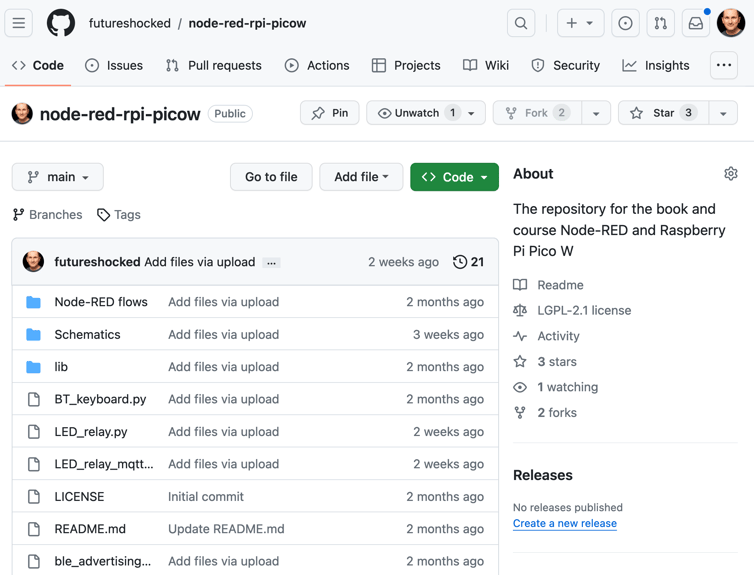Image resolution: width=754 pixels, height=575 pixels.
Task: View repository Tags
Action: (119, 214)
